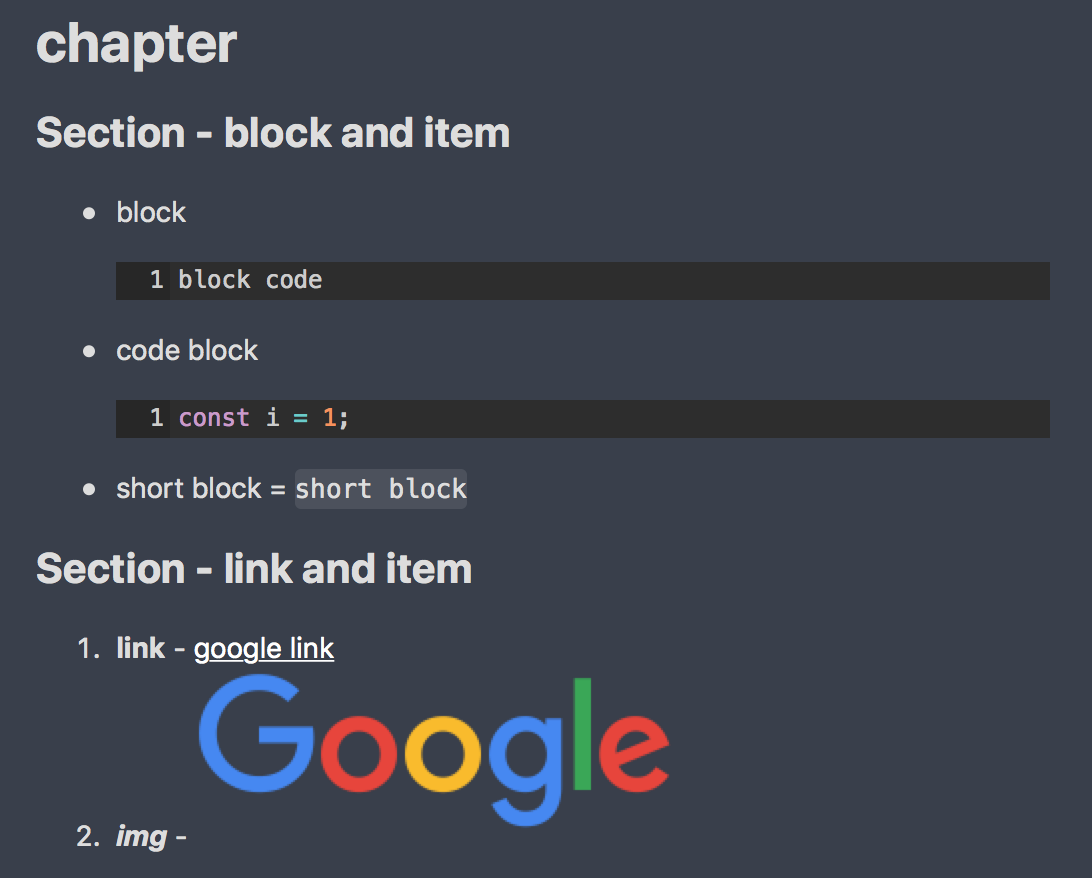Viewport: 1092px width, 878px height.
Task: Click the italic "img" label
Action: click(141, 836)
